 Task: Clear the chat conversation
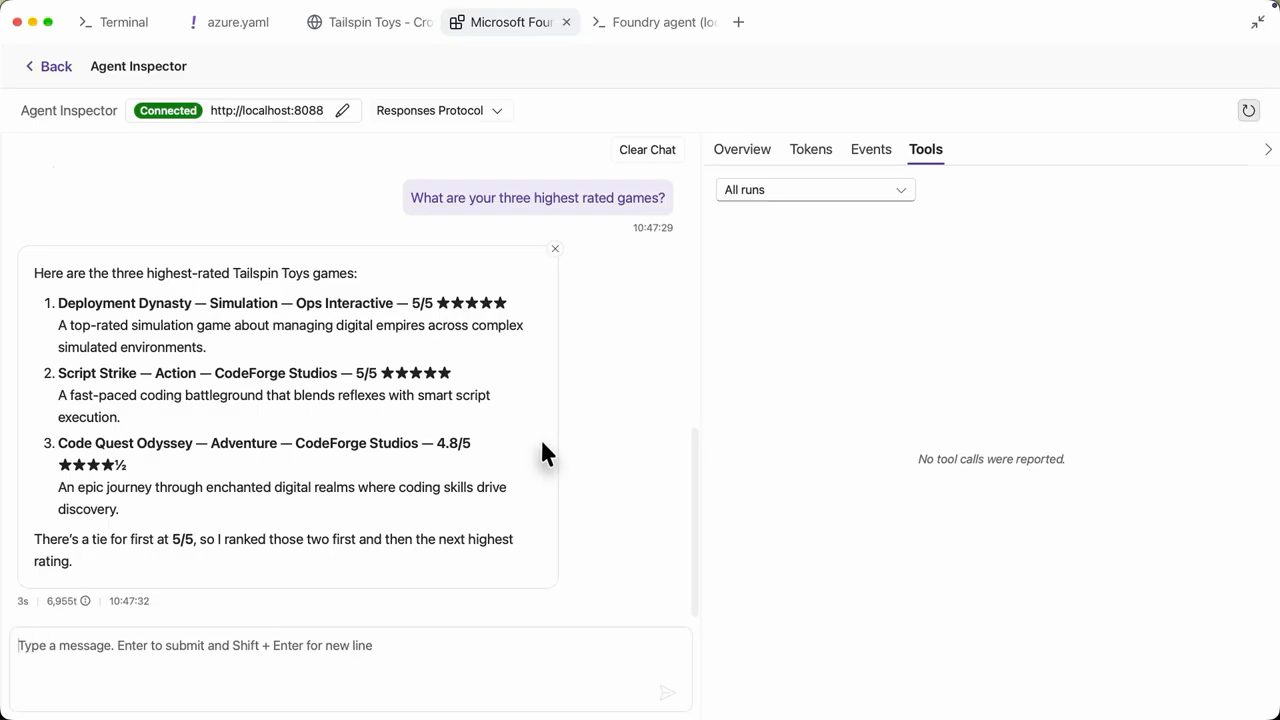647,150
